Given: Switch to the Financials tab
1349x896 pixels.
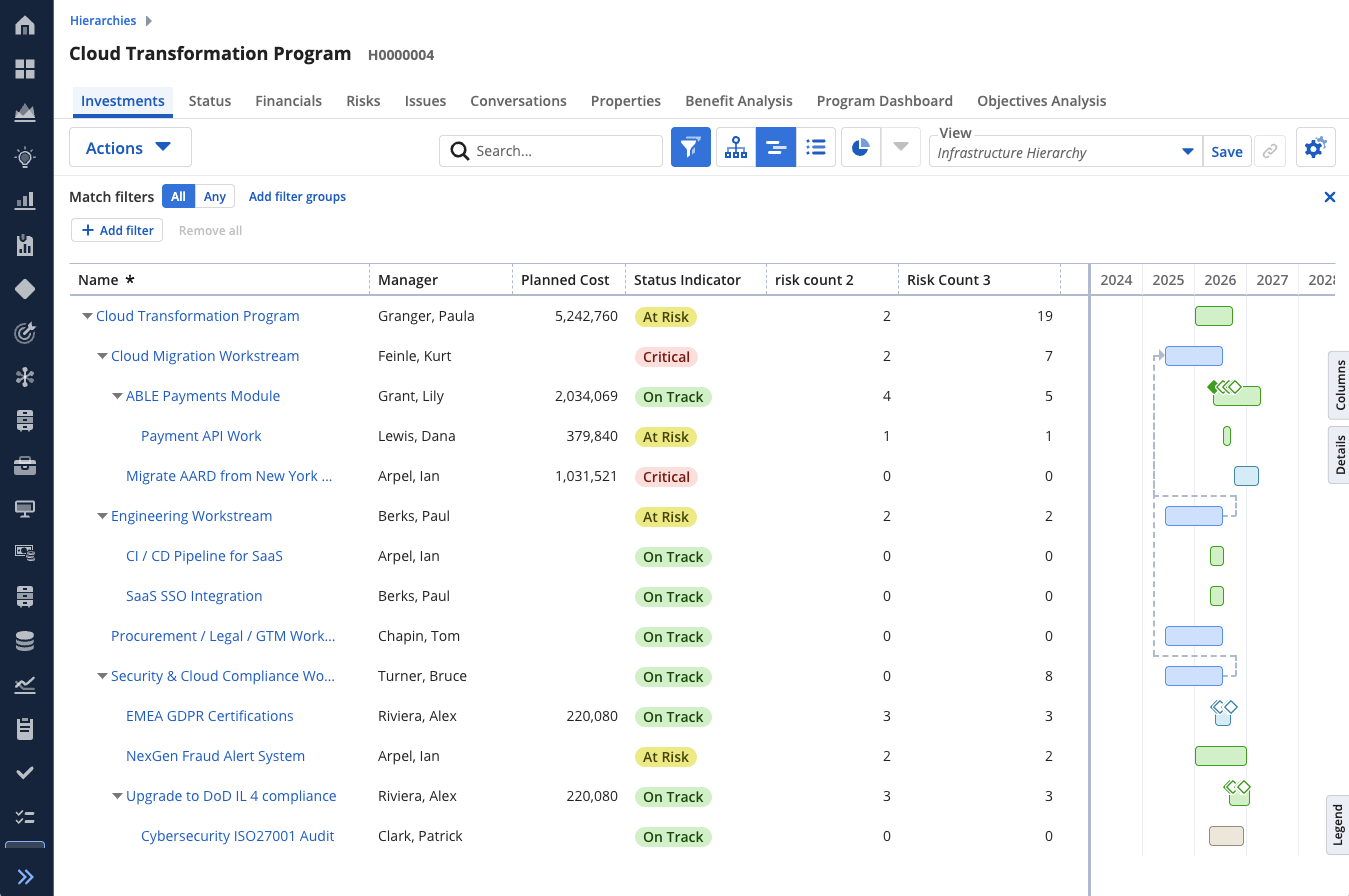Looking at the screenshot, I should (x=288, y=100).
